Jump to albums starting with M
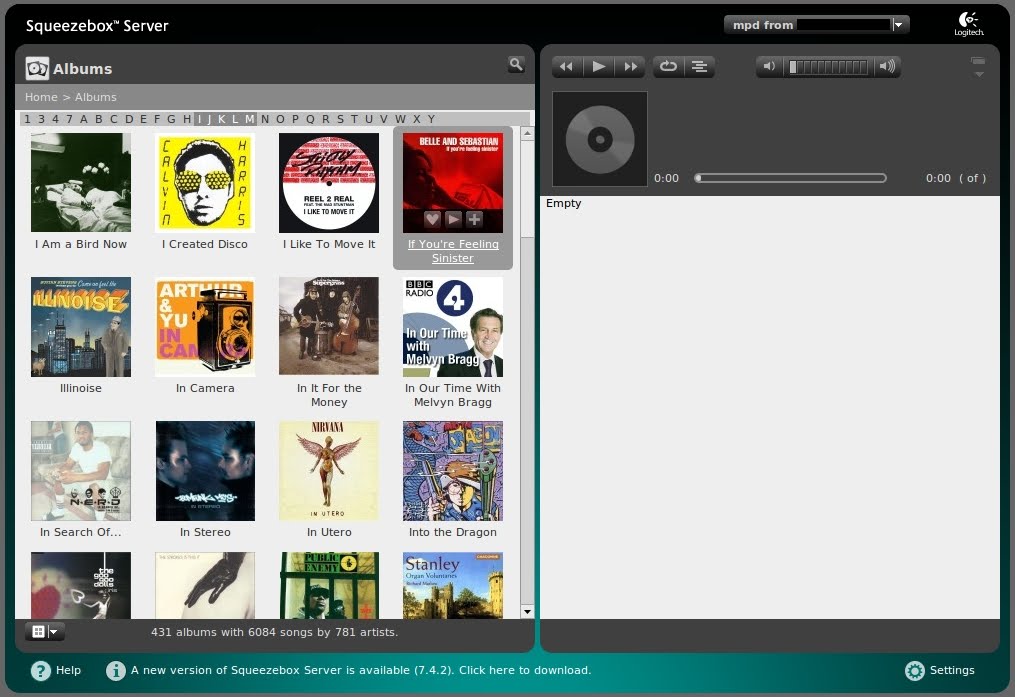Image resolution: width=1015 pixels, height=697 pixels. point(250,119)
